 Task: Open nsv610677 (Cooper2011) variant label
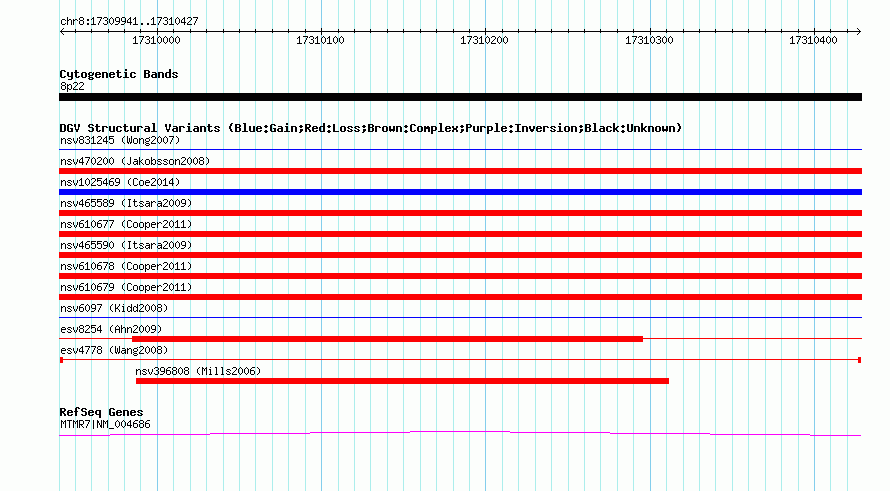point(126,224)
